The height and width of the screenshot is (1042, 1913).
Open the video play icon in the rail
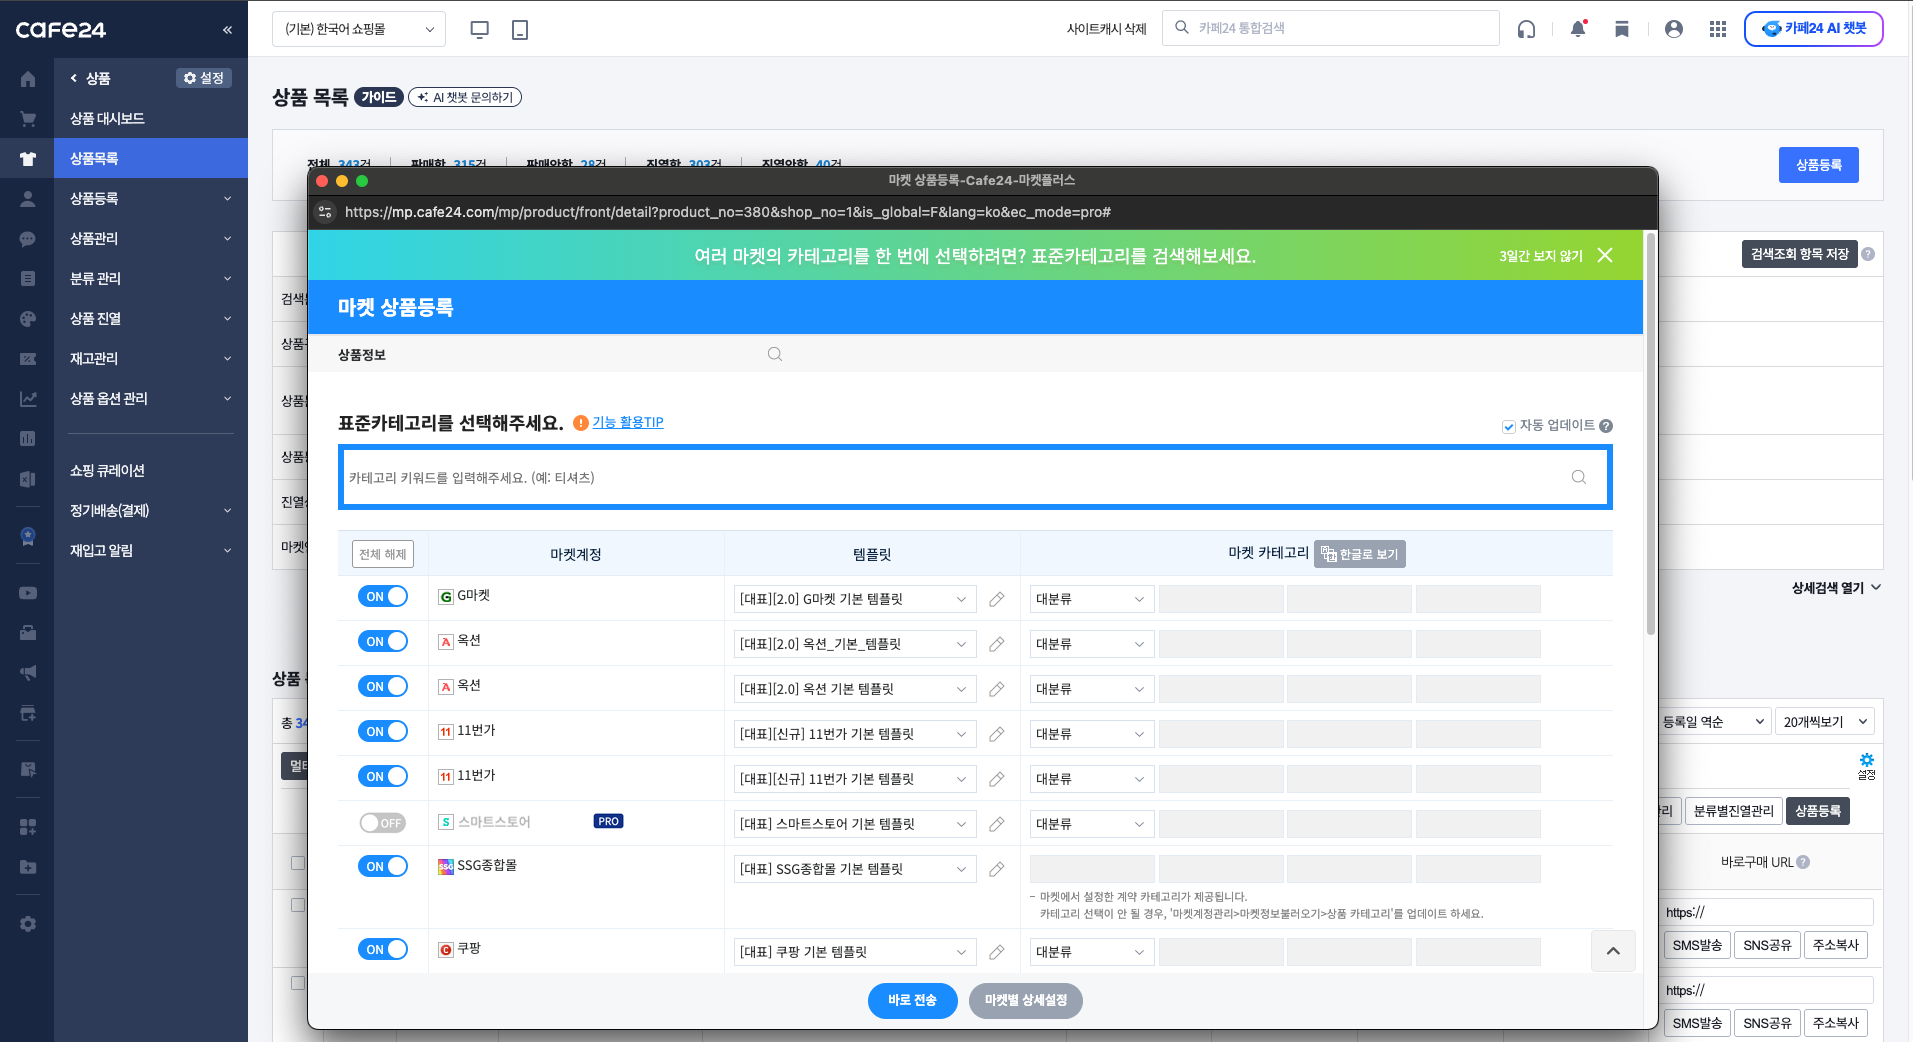pos(28,593)
